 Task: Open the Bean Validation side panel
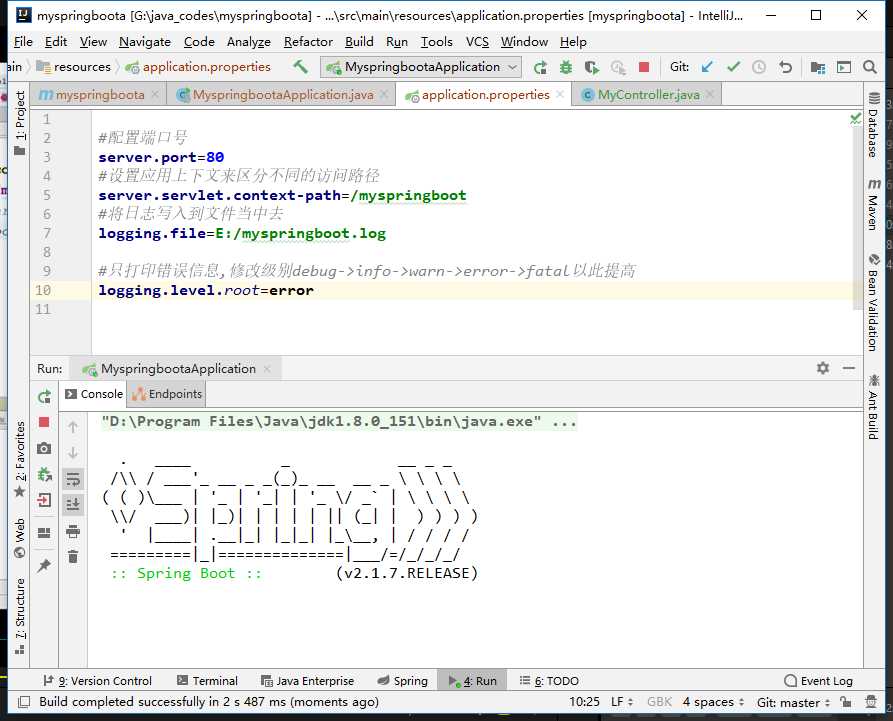[x=874, y=302]
